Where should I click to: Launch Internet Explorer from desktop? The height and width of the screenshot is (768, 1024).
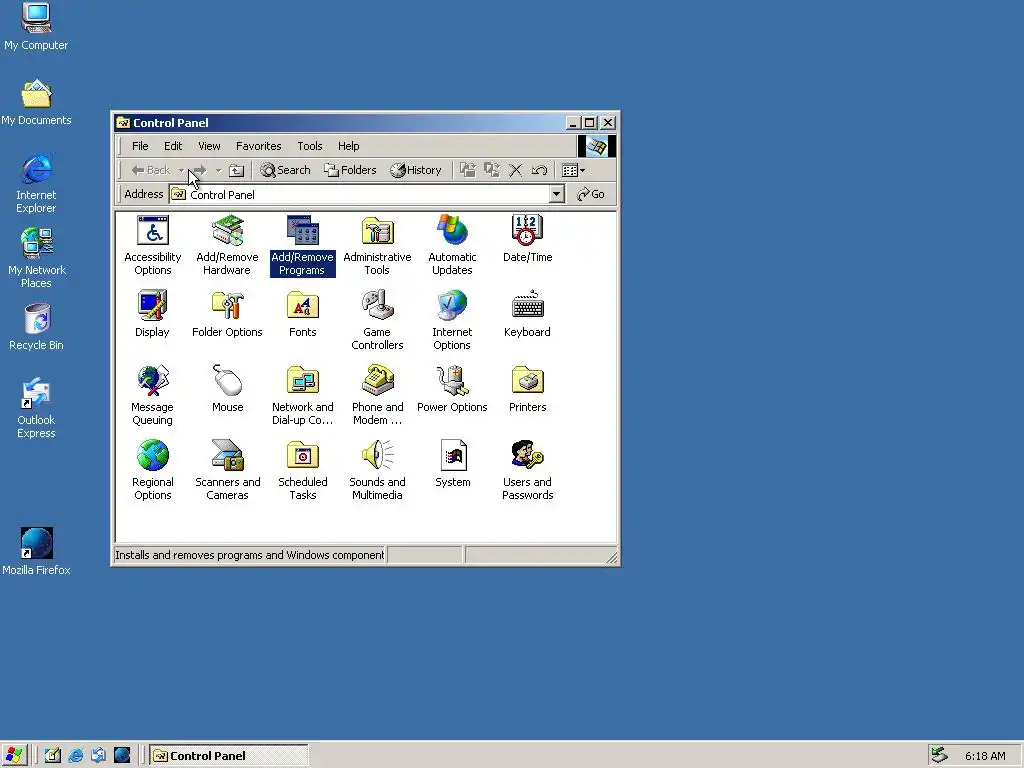(x=36, y=184)
